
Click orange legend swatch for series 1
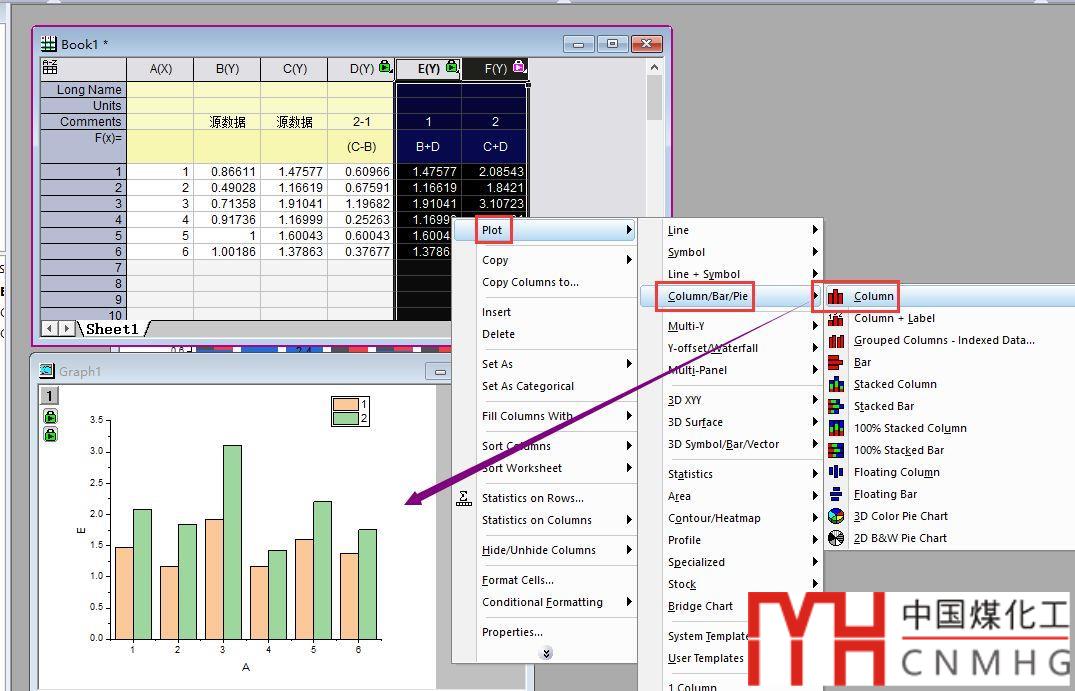(346, 404)
